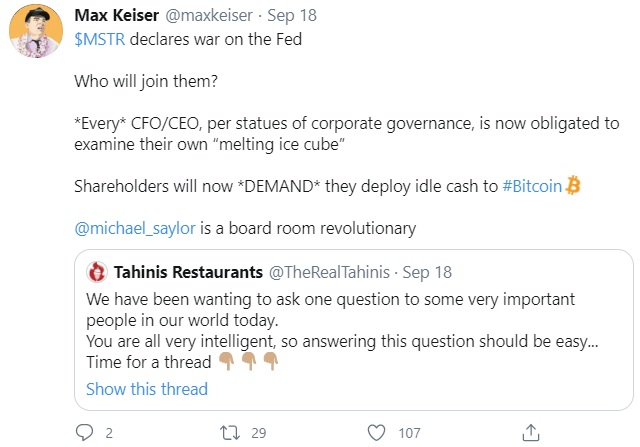Like the tweet with heart icon

point(376,433)
